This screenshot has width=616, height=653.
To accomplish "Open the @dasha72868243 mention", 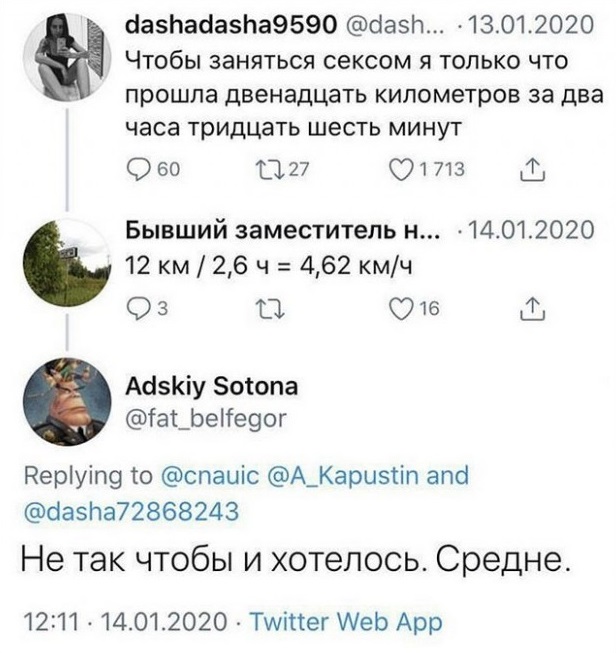I will tap(131, 512).
